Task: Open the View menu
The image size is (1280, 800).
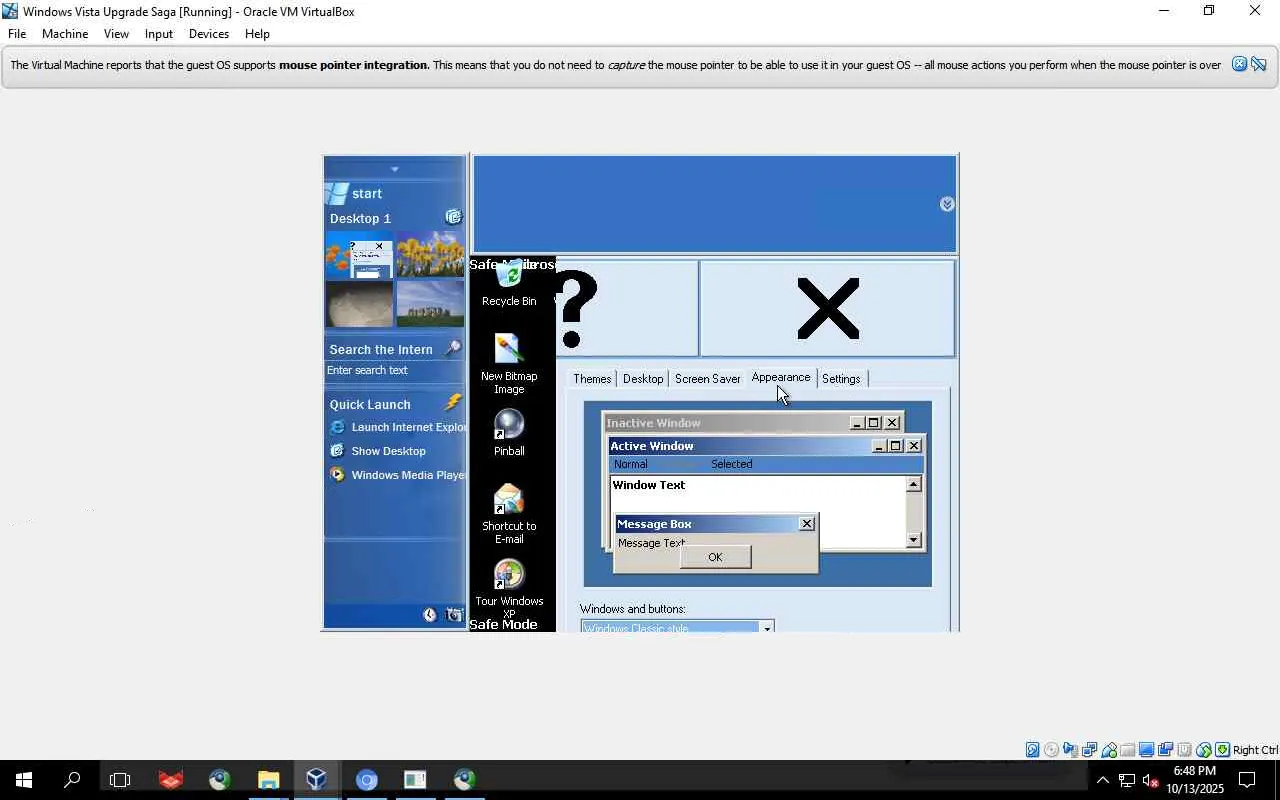Action: pos(116,34)
